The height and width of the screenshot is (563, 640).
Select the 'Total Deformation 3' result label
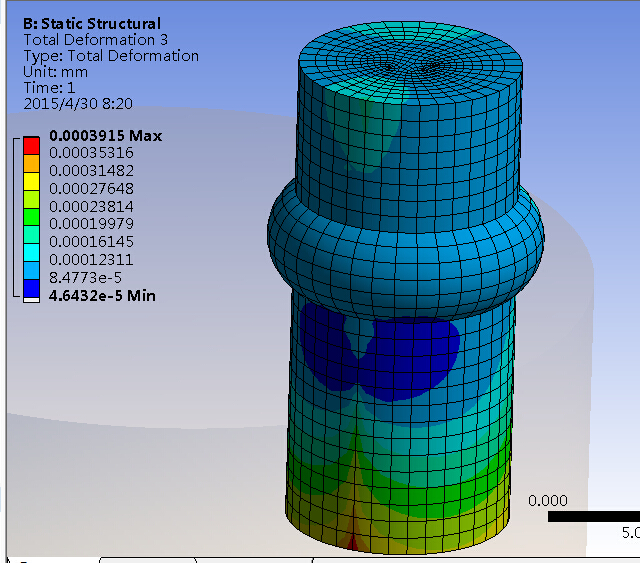click(96, 40)
